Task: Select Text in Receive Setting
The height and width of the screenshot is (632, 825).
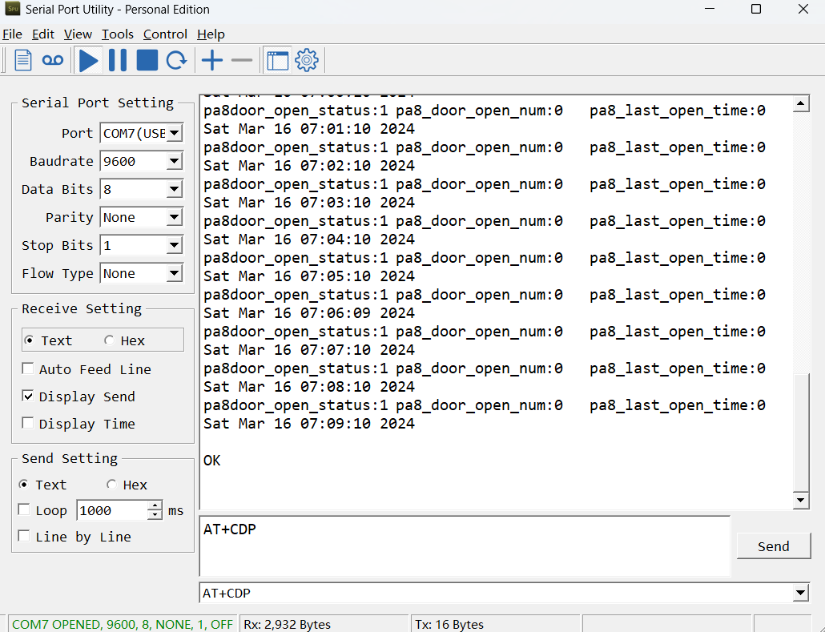Action: click(x=48, y=340)
